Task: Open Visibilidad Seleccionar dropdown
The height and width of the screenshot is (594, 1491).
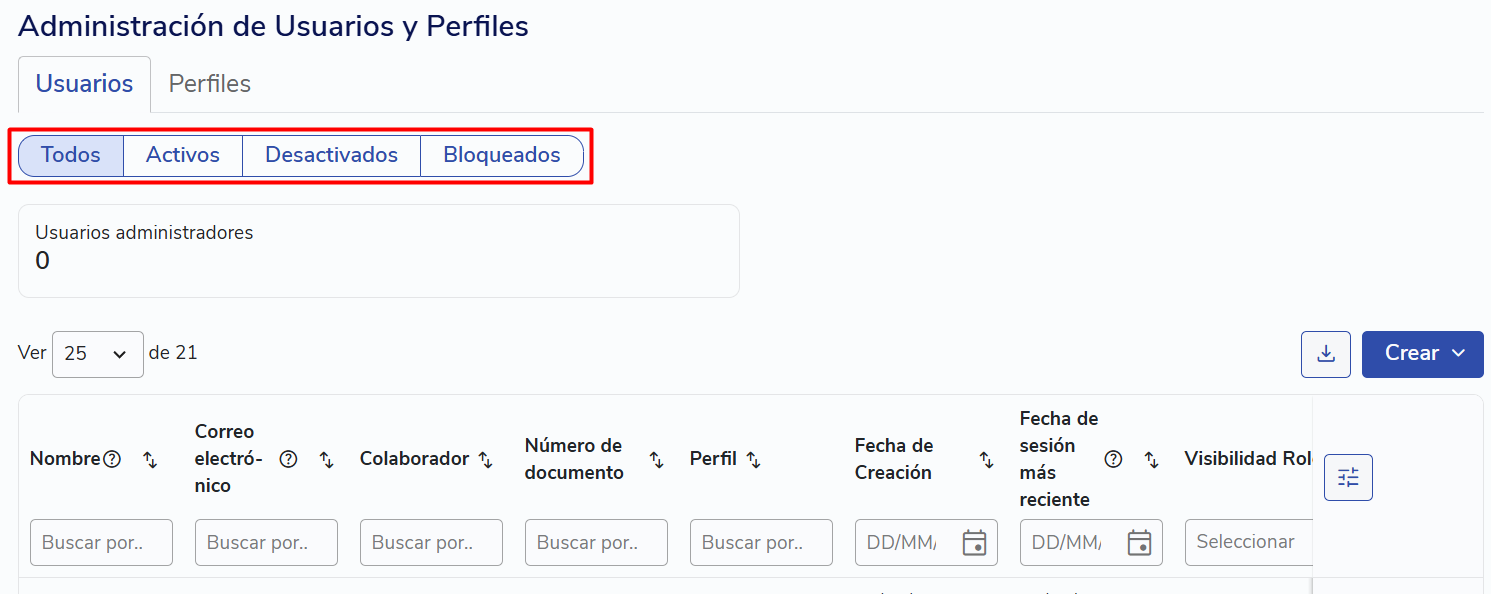Action: (x=1248, y=542)
